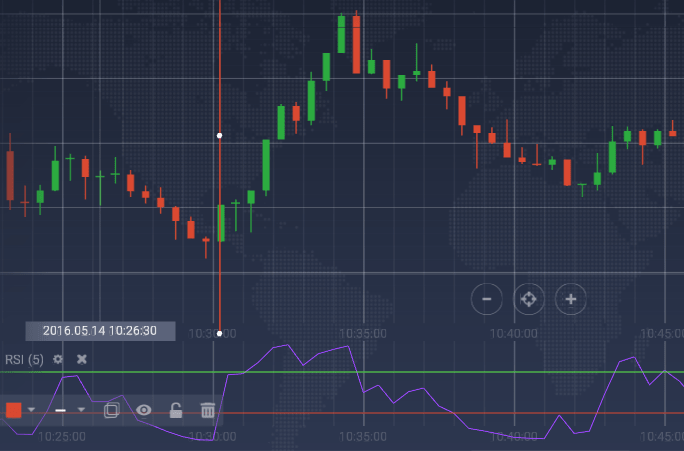Pick line color with red swatch
The image size is (684, 451).
point(14,410)
